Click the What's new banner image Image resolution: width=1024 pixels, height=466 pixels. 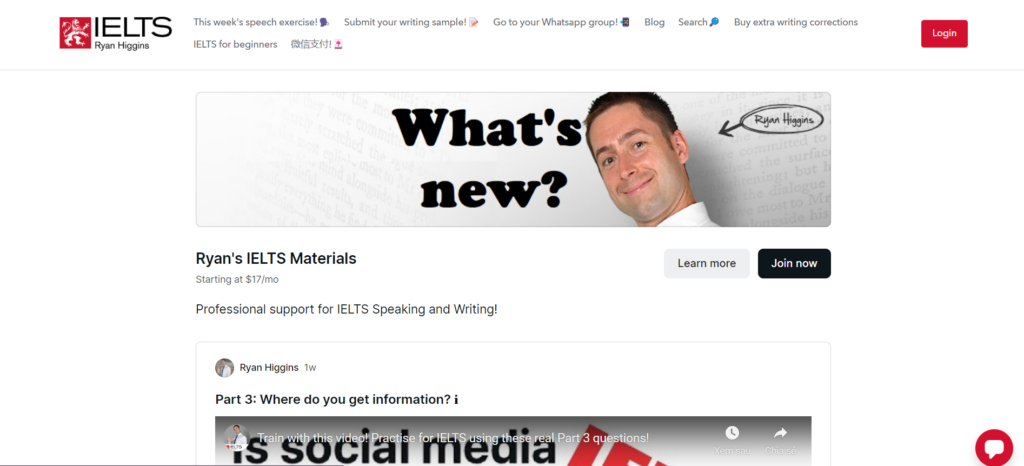coord(513,159)
